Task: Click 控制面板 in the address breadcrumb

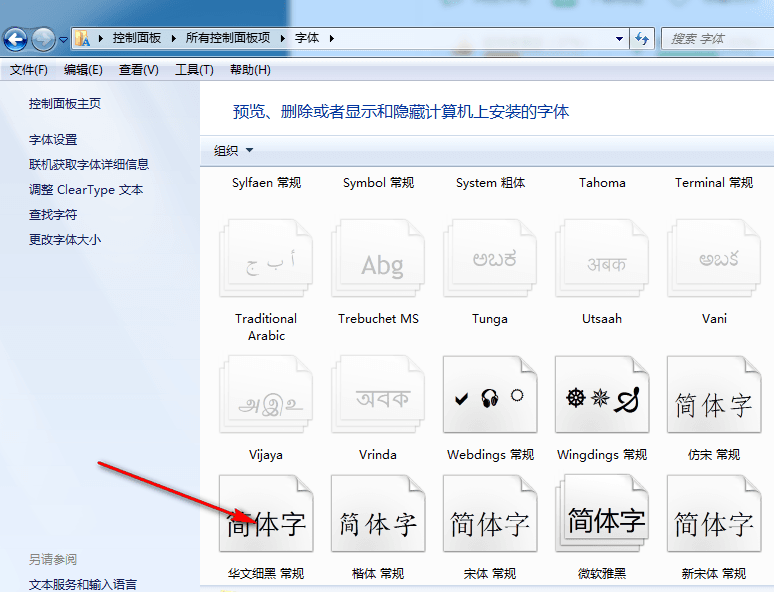Action: tap(137, 38)
